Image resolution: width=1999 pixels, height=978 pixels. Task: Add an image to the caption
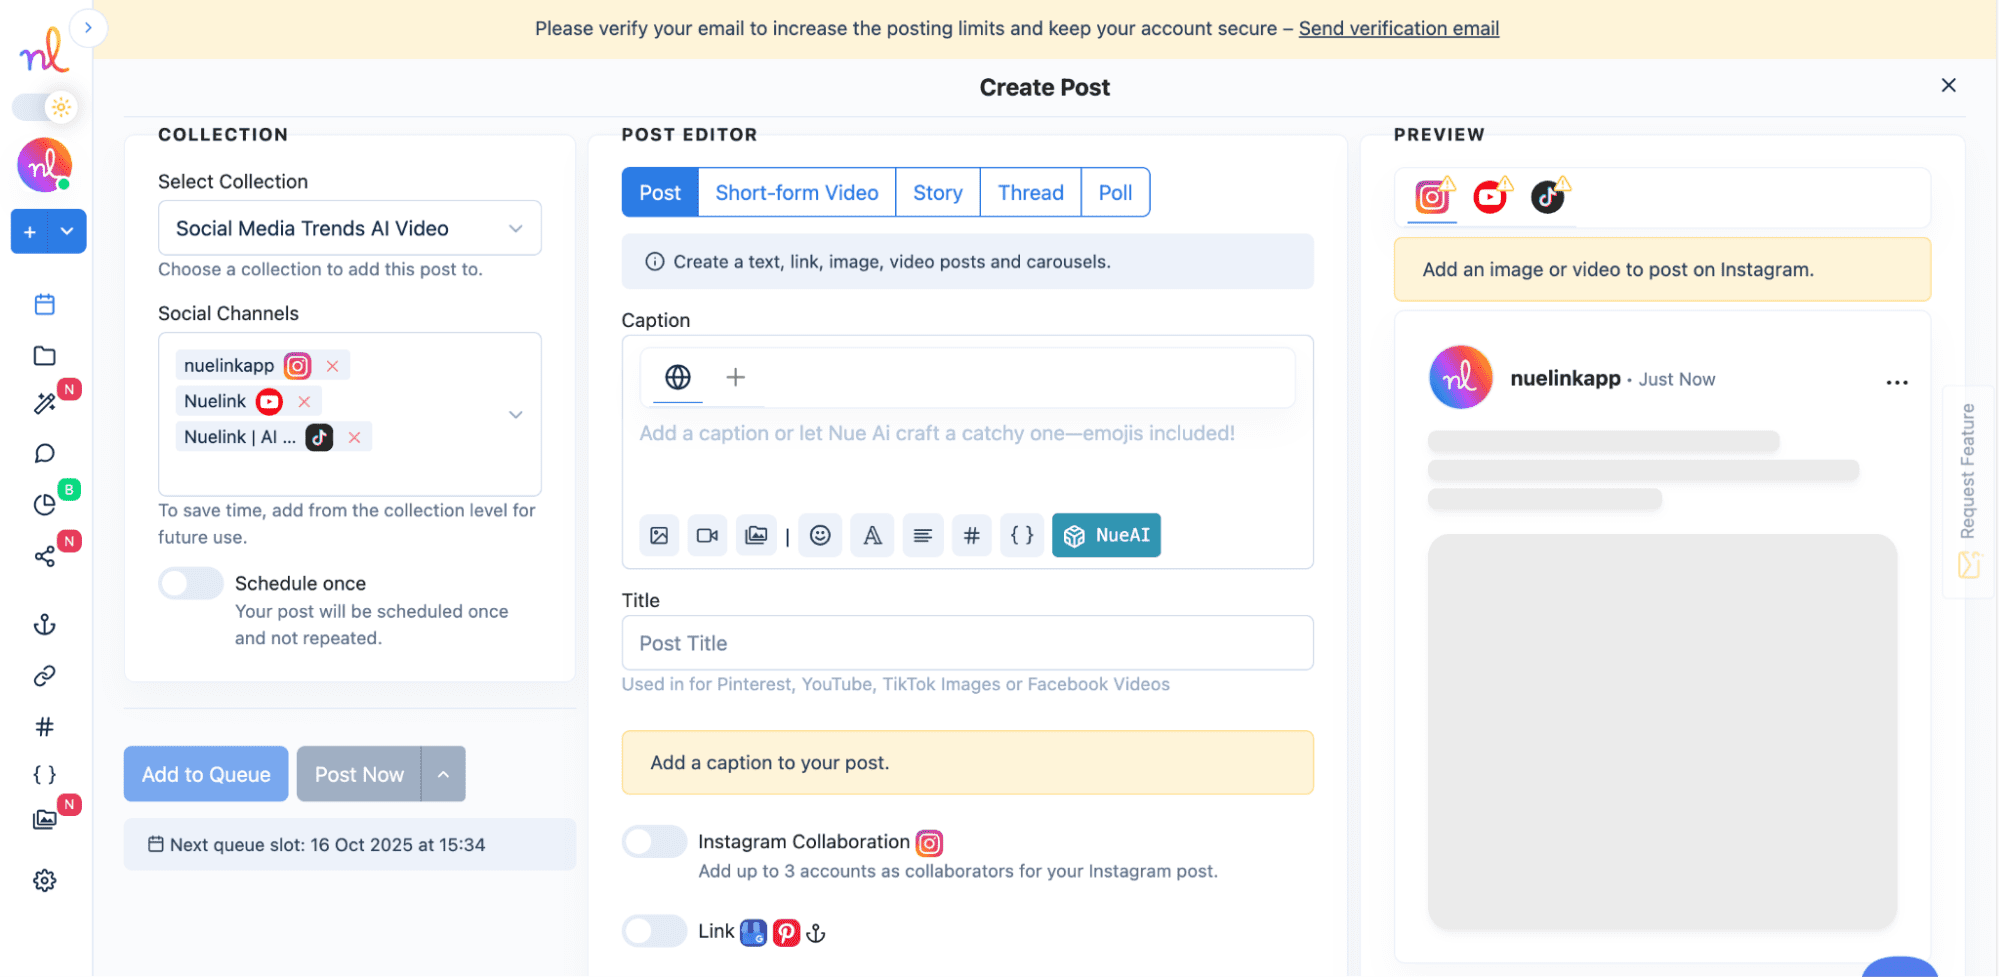click(659, 535)
